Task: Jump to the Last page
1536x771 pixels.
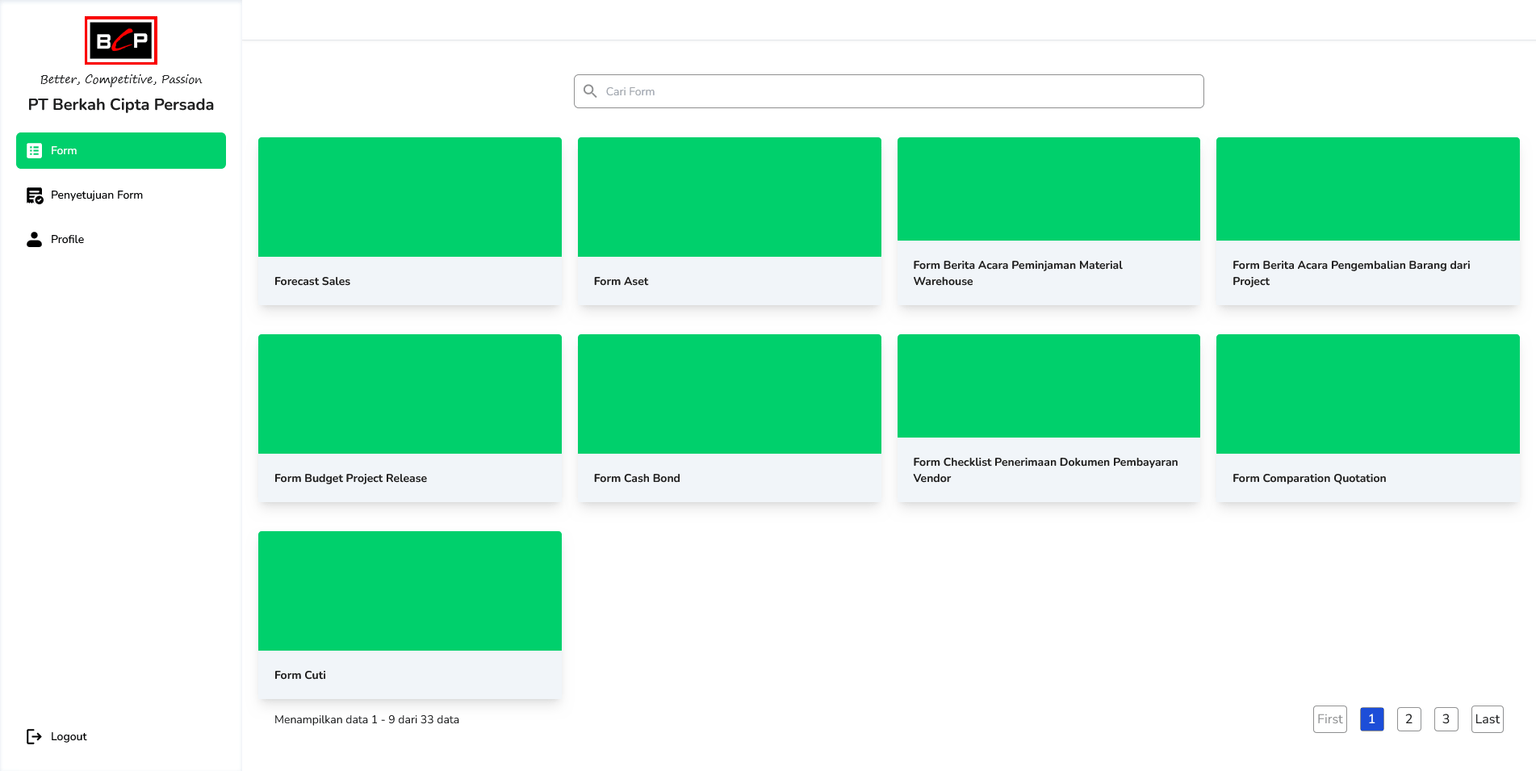Action: point(1487,719)
